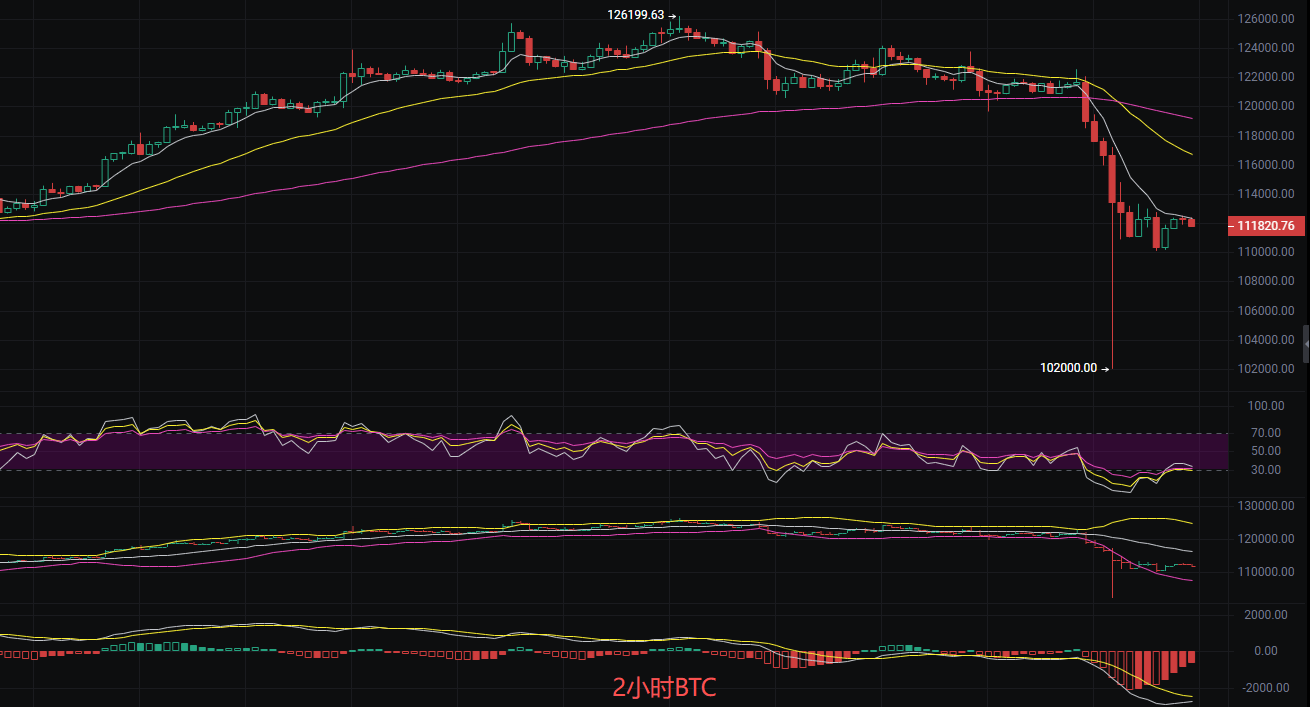Screen dimensions: 1310x707
Task: Click the RSI 100.00 scale label
Action: click(x=1266, y=406)
